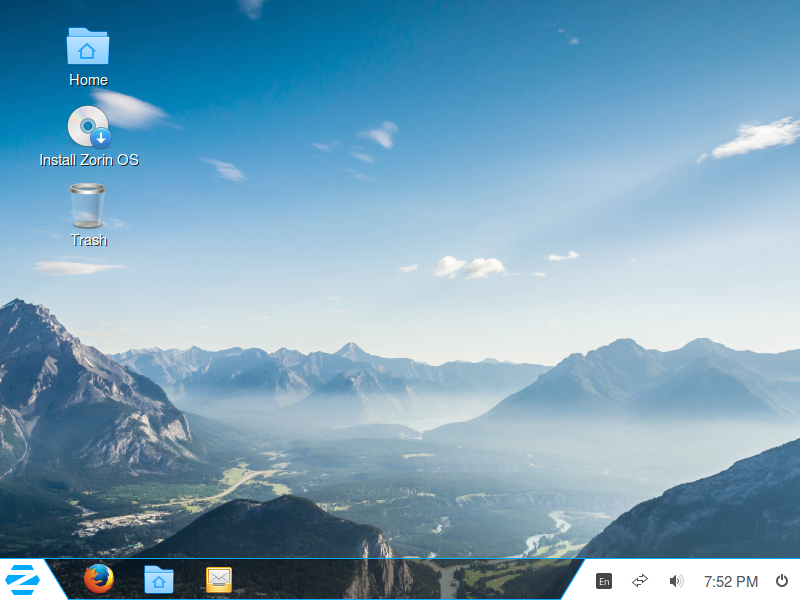The width and height of the screenshot is (800, 600).
Task: Launch Firefox from the taskbar
Action: tap(98, 580)
